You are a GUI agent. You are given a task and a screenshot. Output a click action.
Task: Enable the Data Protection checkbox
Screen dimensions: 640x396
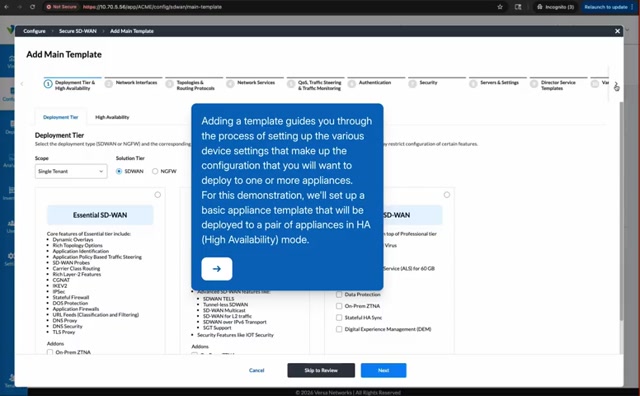pos(339,294)
